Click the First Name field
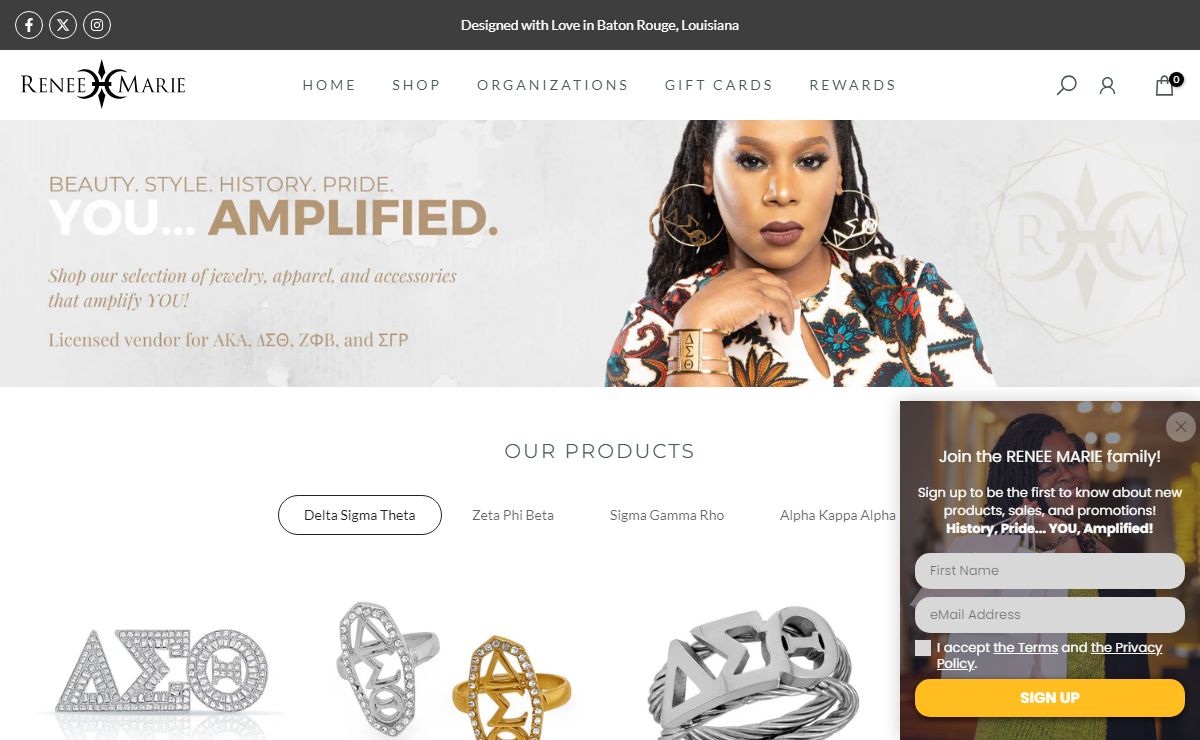 pos(1050,571)
